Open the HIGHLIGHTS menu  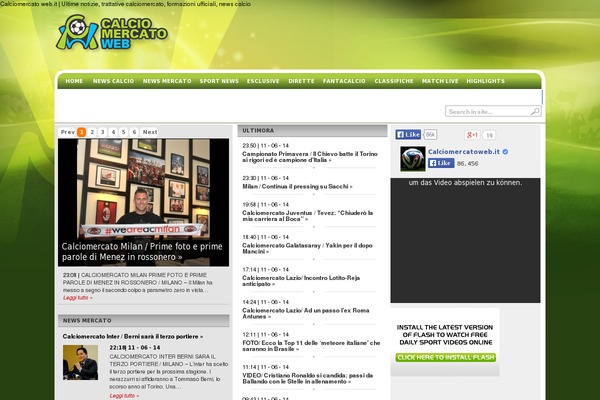tap(486, 81)
